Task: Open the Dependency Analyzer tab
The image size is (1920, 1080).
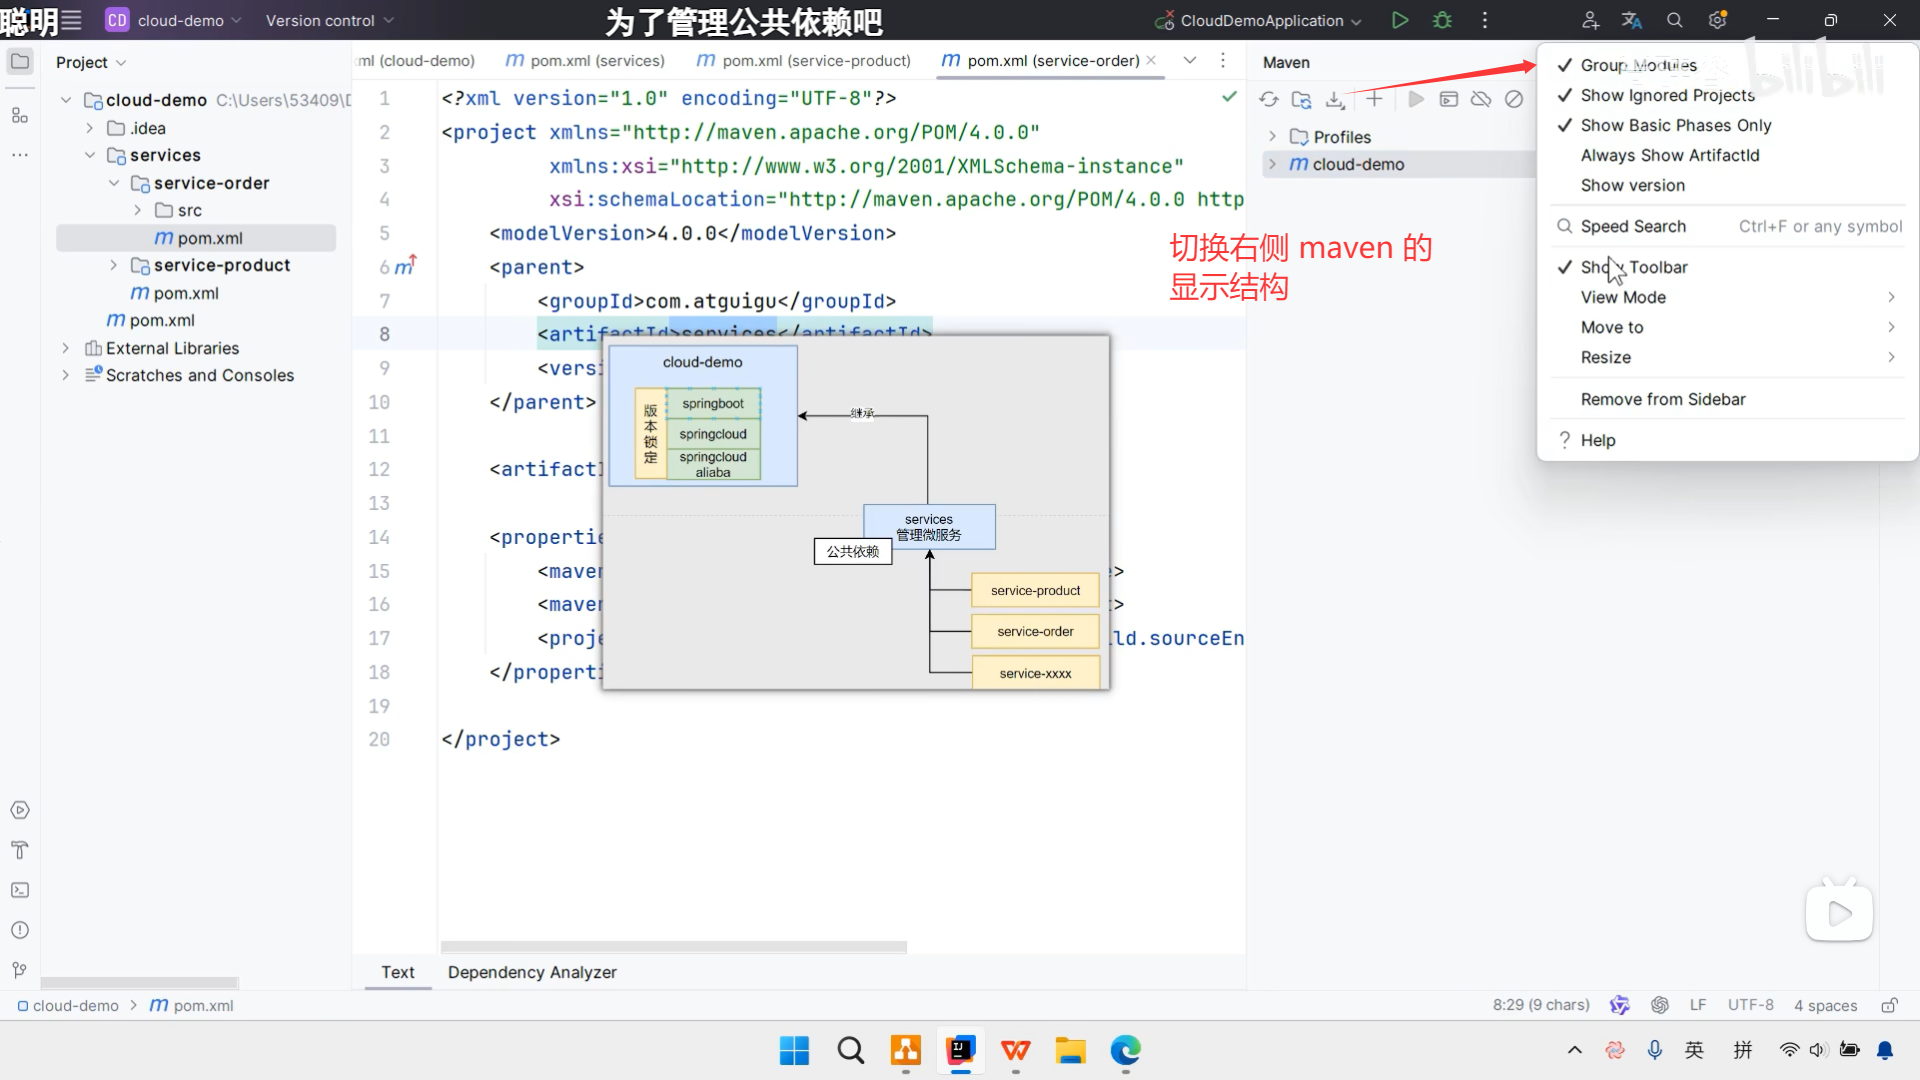Action: pos(532,972)
